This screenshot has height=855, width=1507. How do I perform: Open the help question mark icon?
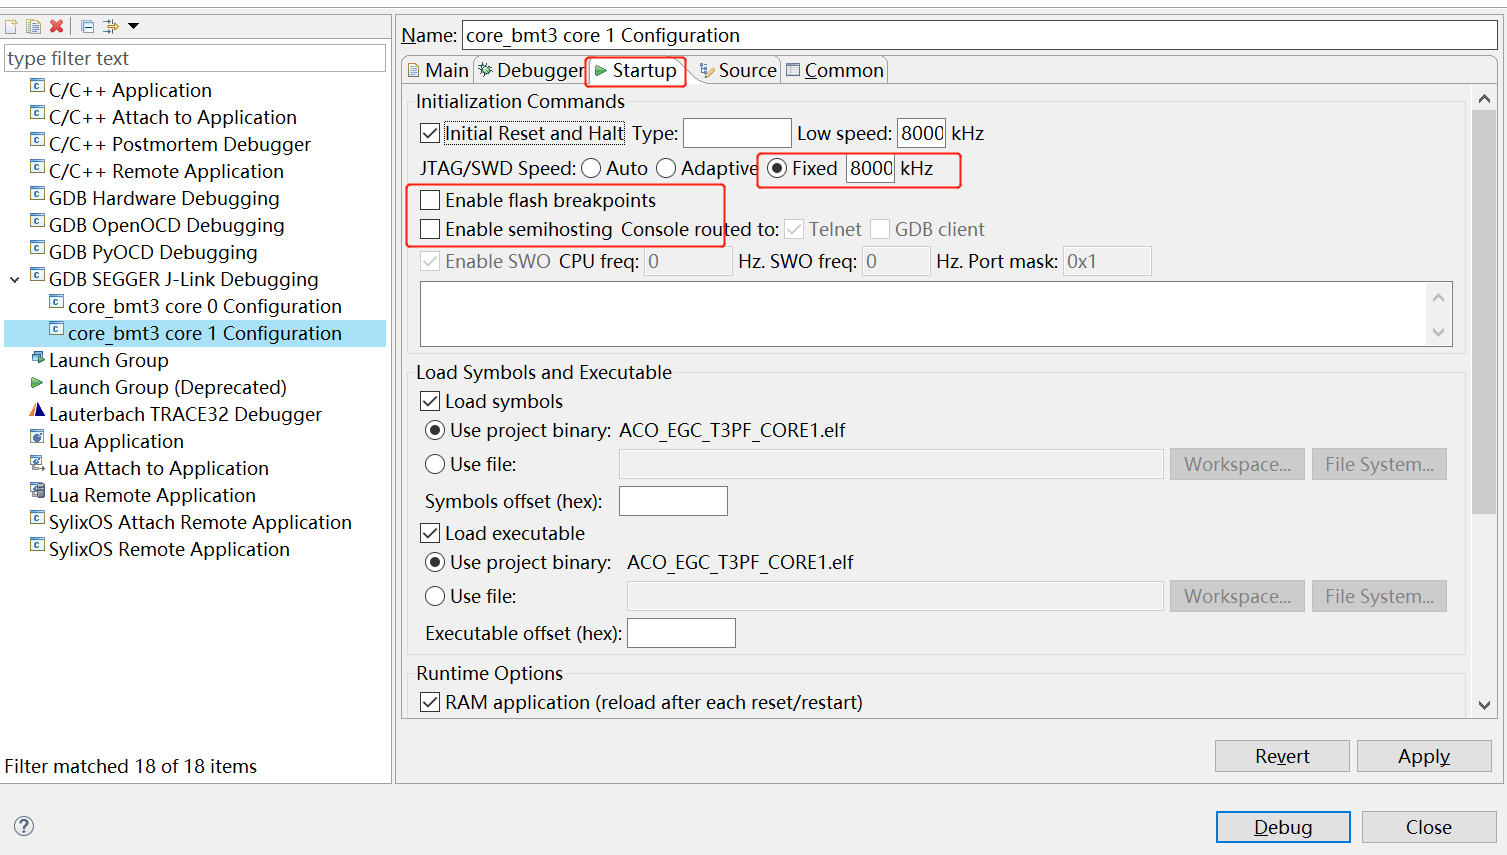click(24, 826)
